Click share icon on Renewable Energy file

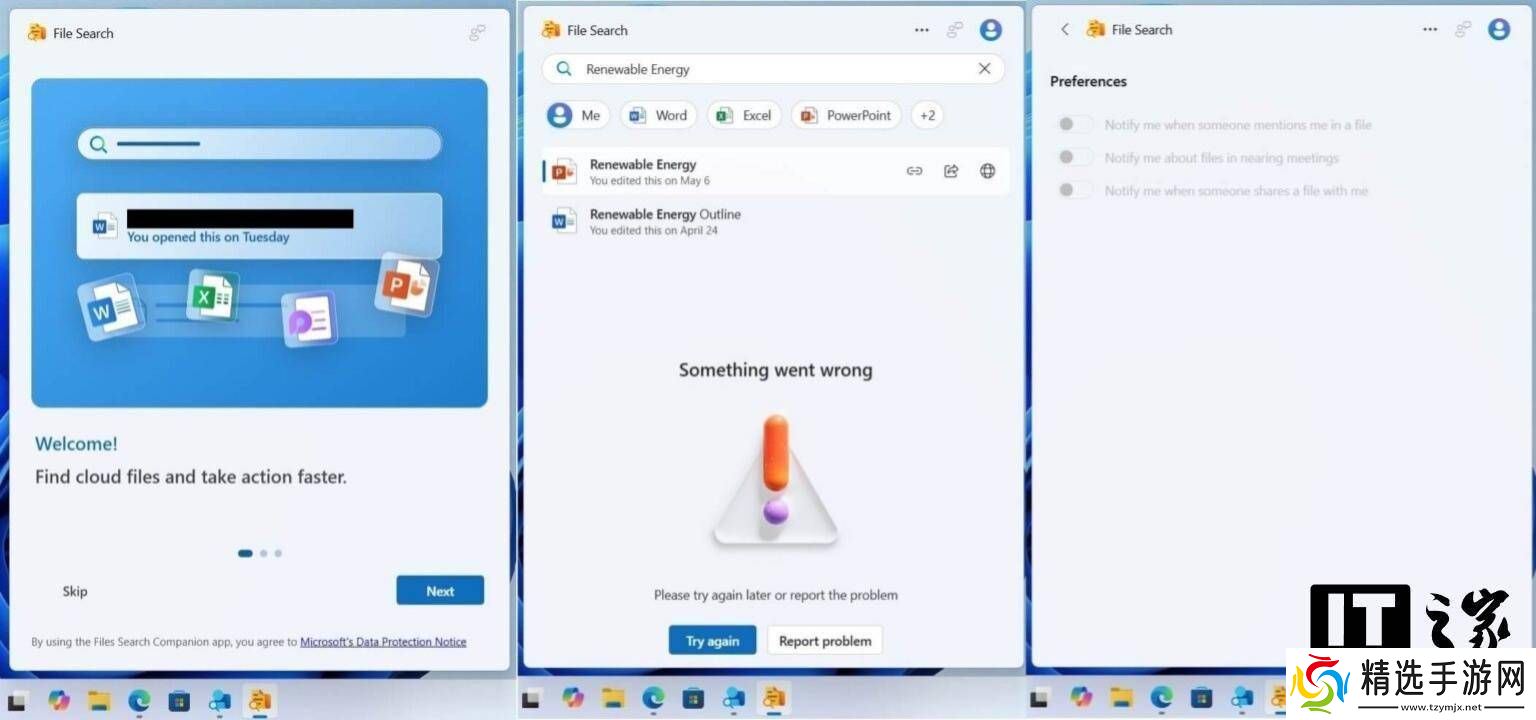point(951,171)
